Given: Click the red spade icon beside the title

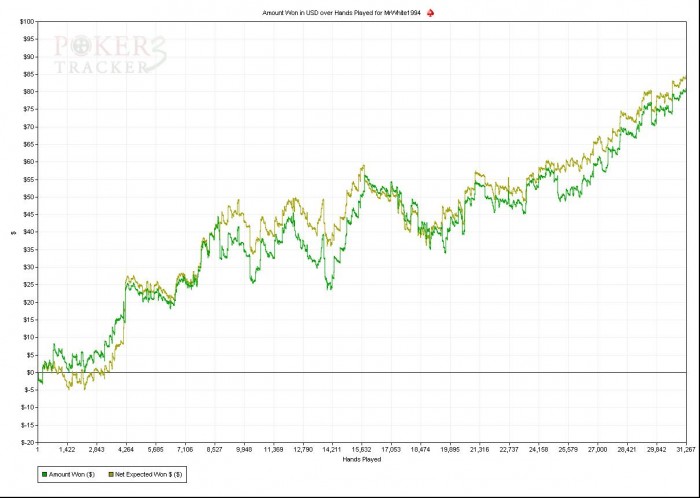Looking at the screenshot, I should coord(430,13).
